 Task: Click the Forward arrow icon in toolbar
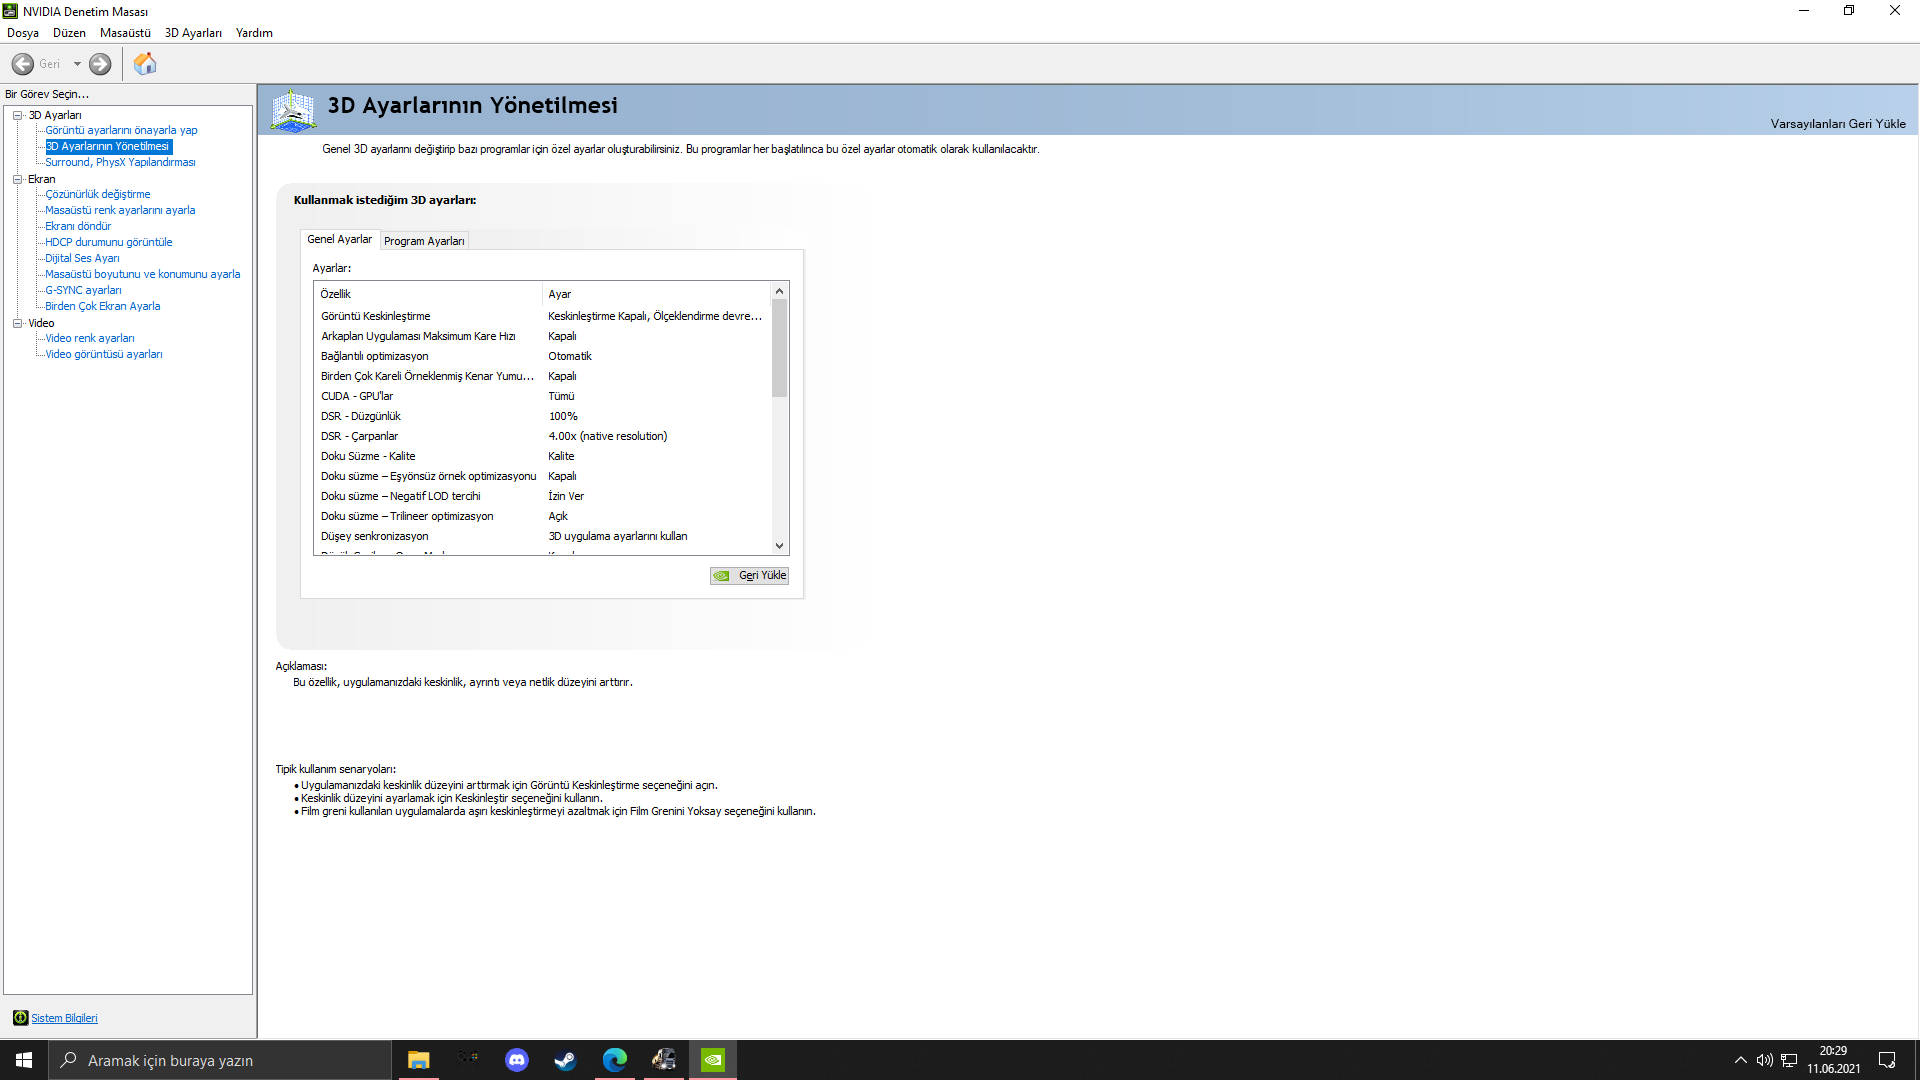[x=100, y=64]
